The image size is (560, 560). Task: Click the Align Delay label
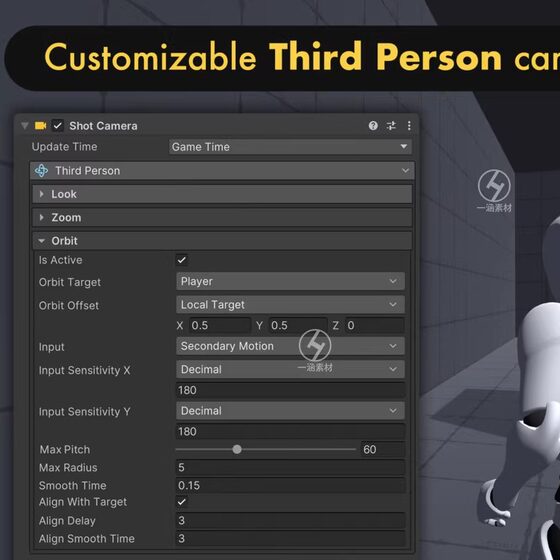click(67, 521)
